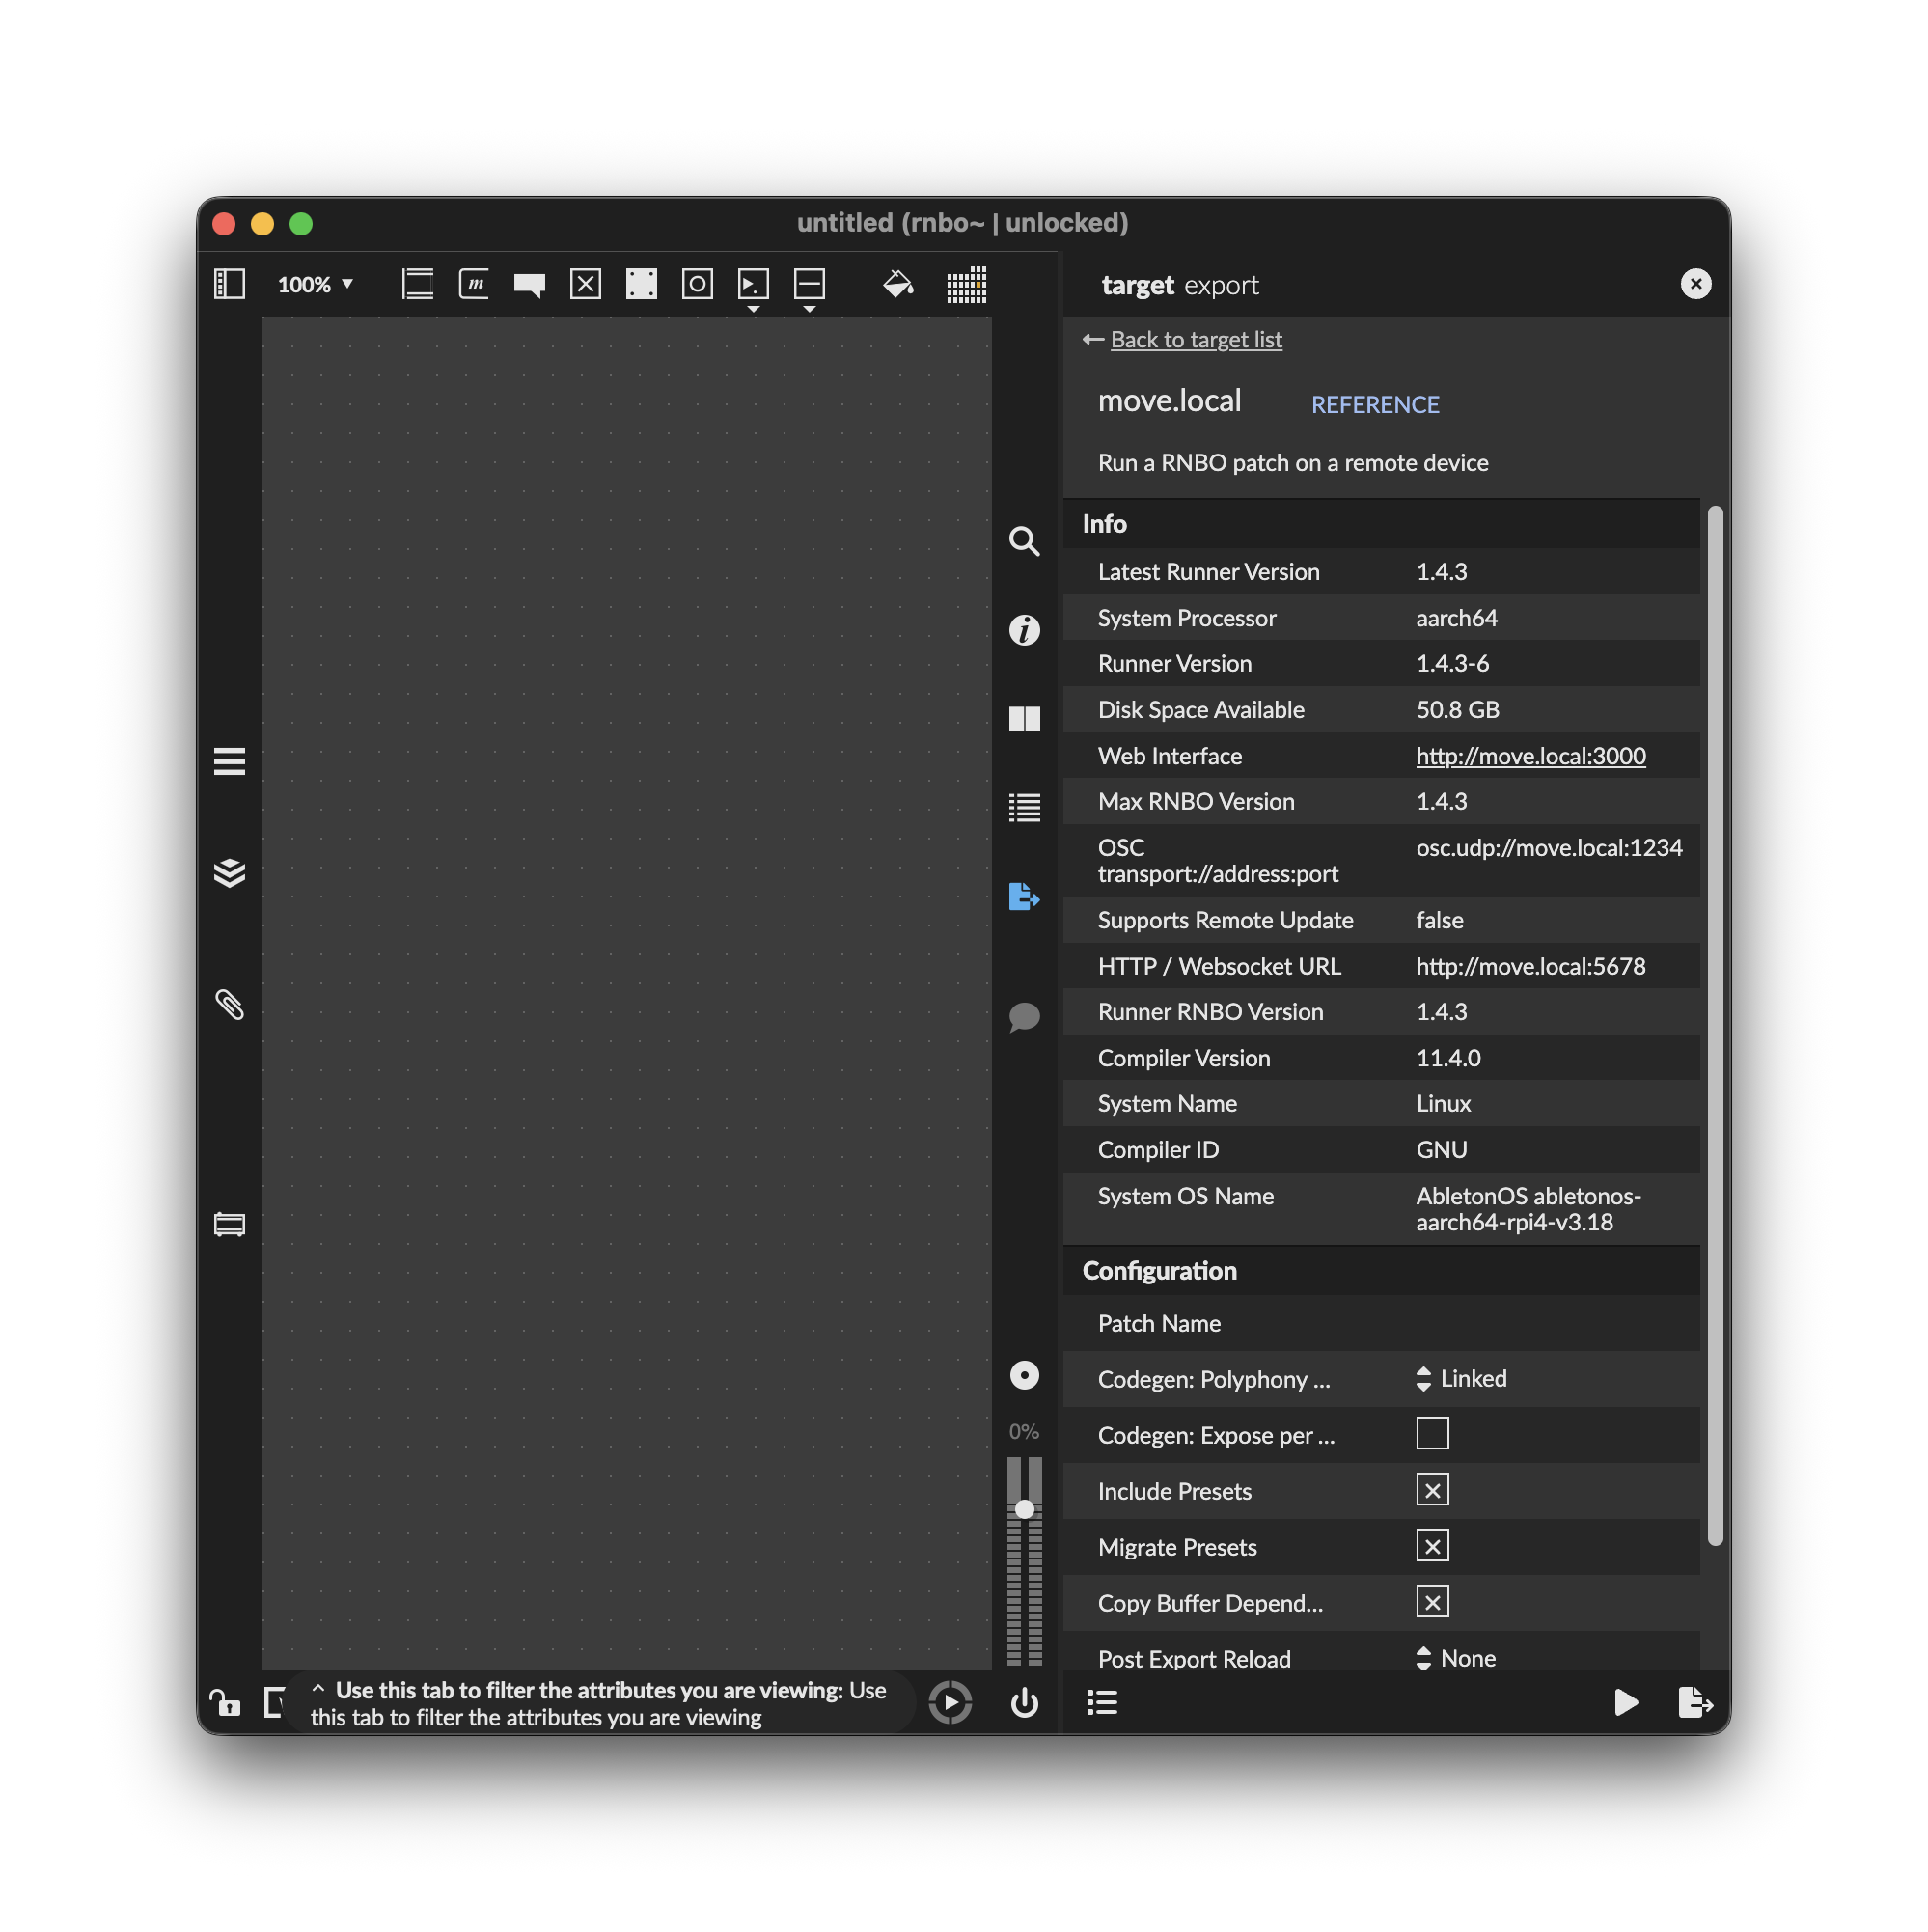The height and width of the screenshot is (1932, 1928).
Task: Open the paperclip snippets icon
Action: coord(230,1004)
